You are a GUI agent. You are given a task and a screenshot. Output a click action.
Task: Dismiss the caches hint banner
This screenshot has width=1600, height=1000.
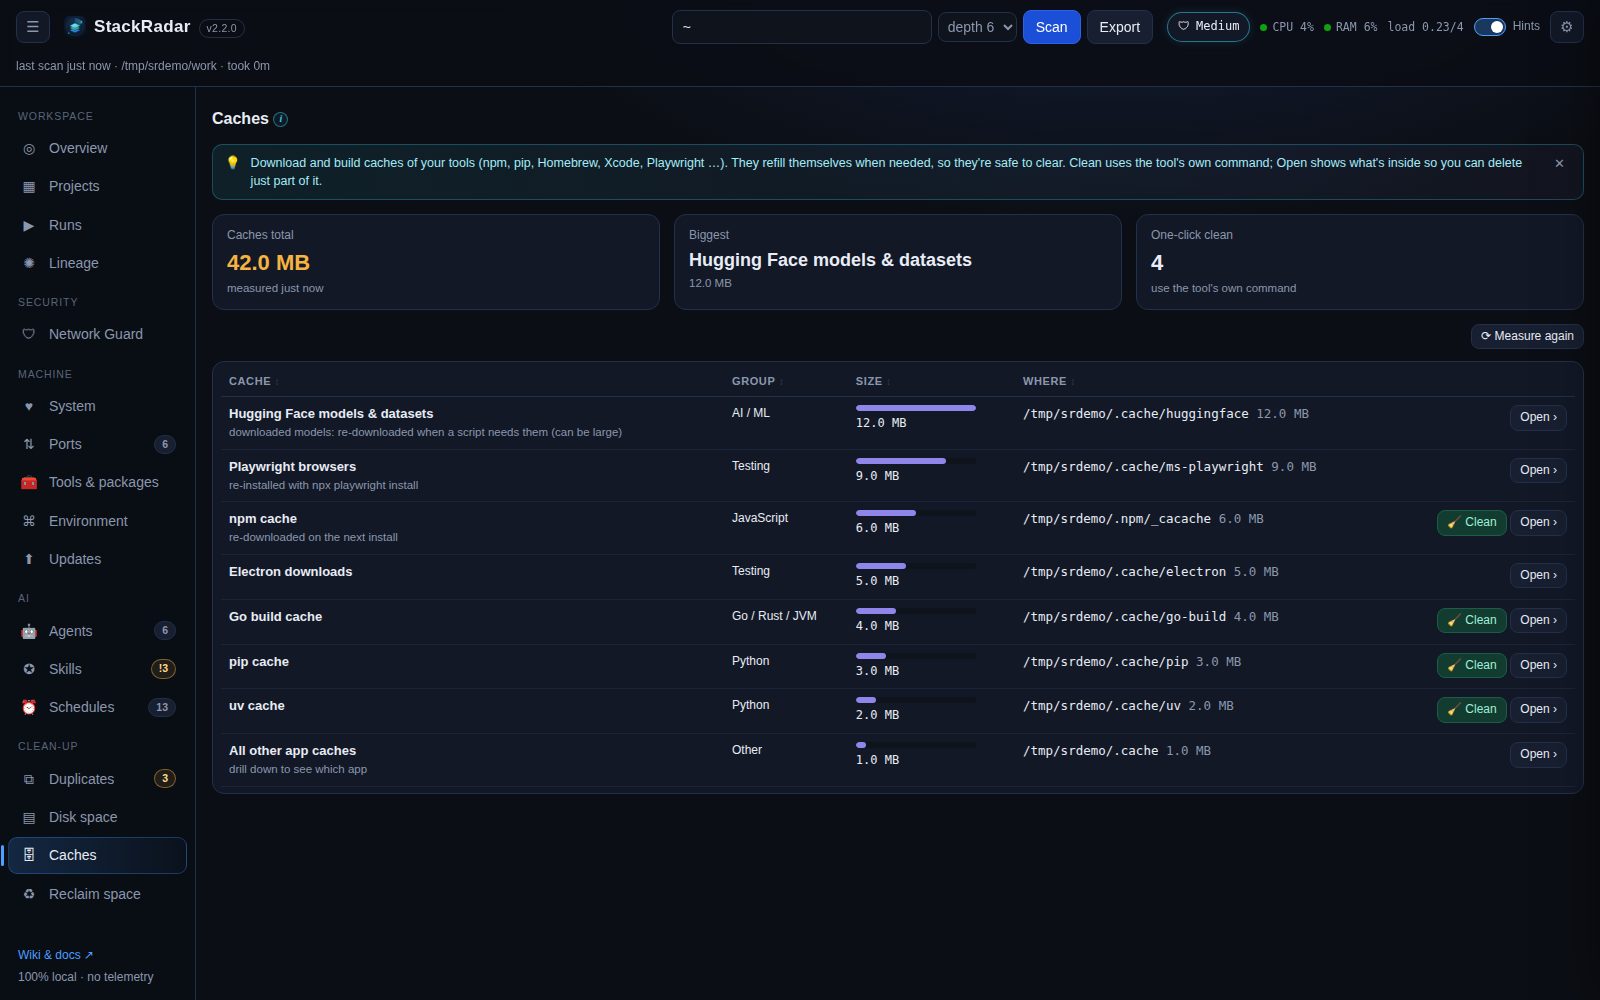point(1559,163)
